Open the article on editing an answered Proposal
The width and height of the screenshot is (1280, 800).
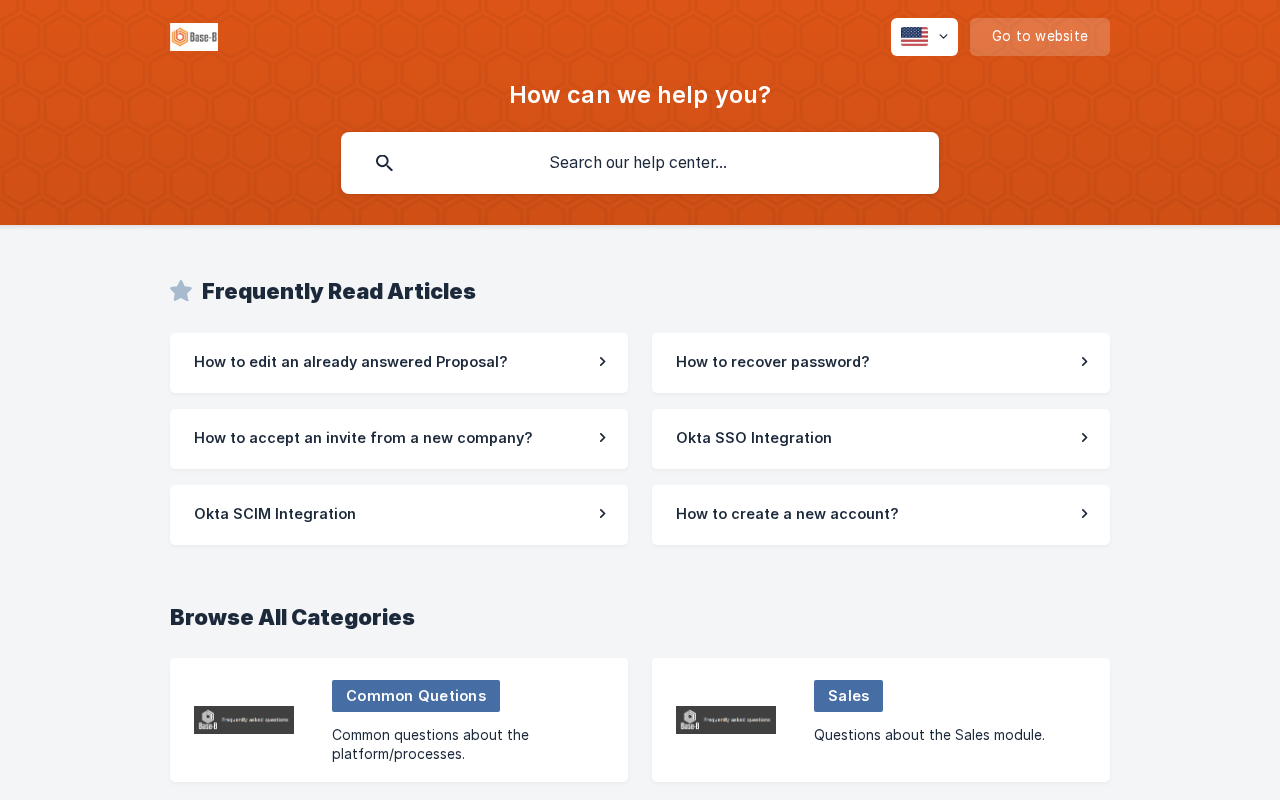pos(351,362)
